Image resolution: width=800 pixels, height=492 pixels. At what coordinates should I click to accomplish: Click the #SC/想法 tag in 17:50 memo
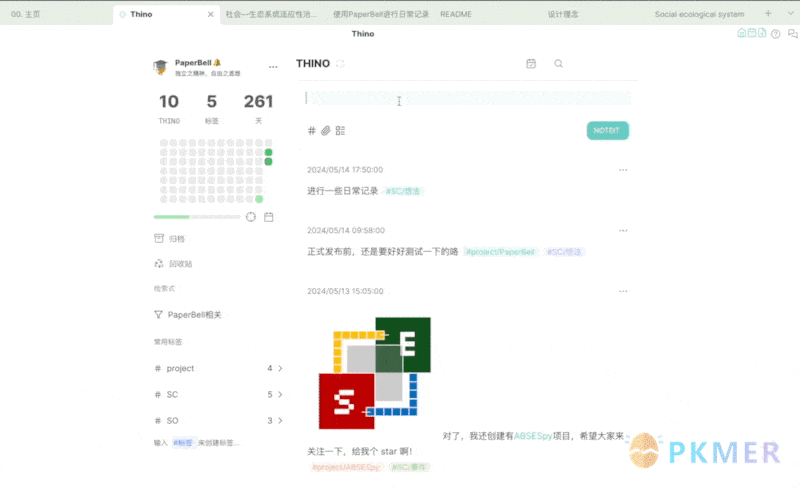coord(403,191)
